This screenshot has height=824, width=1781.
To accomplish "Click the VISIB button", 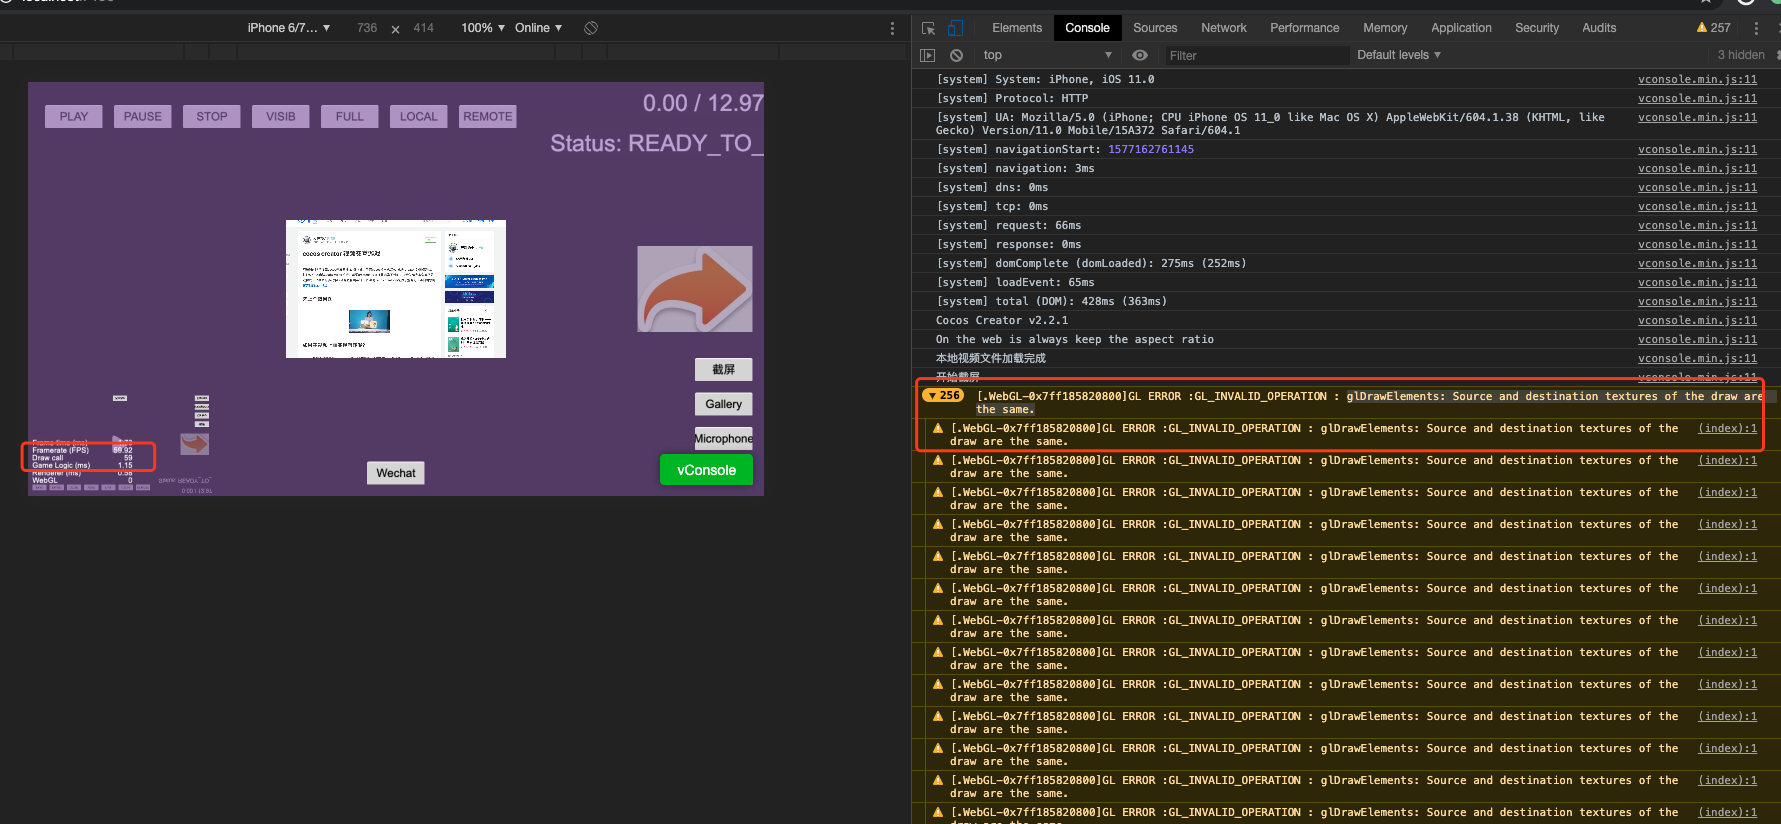I will [281, 117].
